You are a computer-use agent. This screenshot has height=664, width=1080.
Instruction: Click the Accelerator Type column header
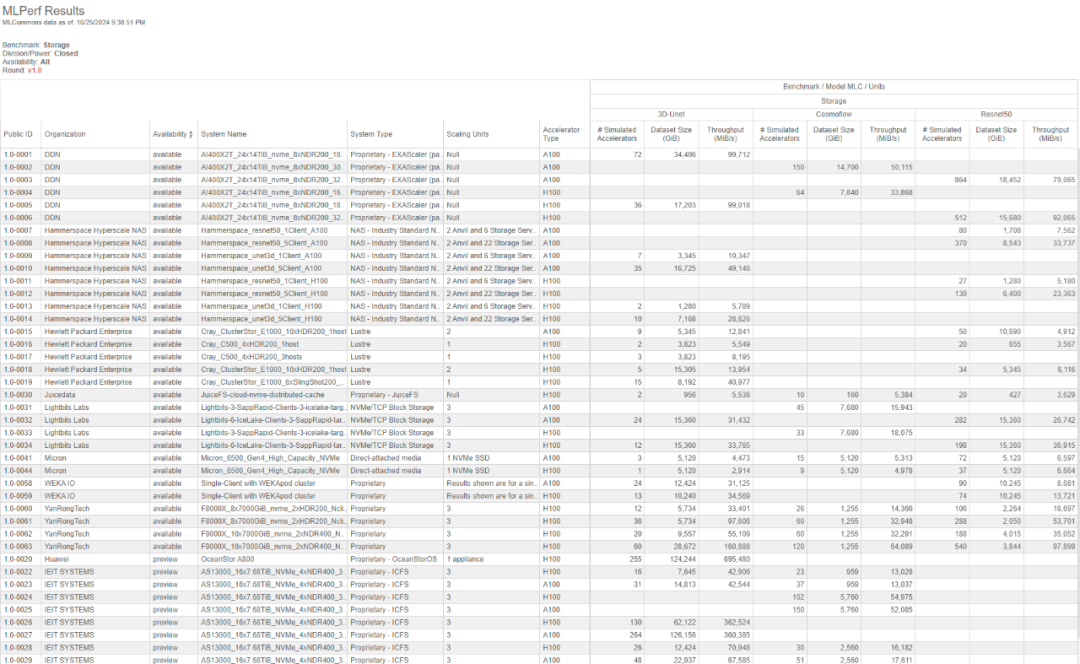coord(561,134)
